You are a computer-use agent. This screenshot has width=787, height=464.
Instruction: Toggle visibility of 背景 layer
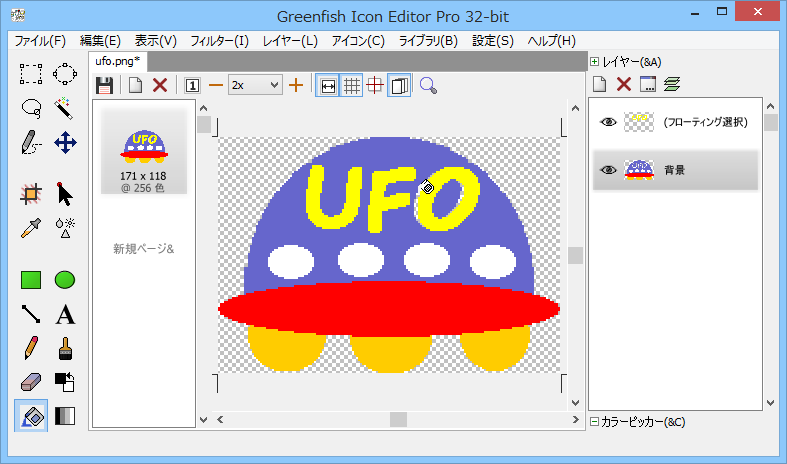[607, 170]
